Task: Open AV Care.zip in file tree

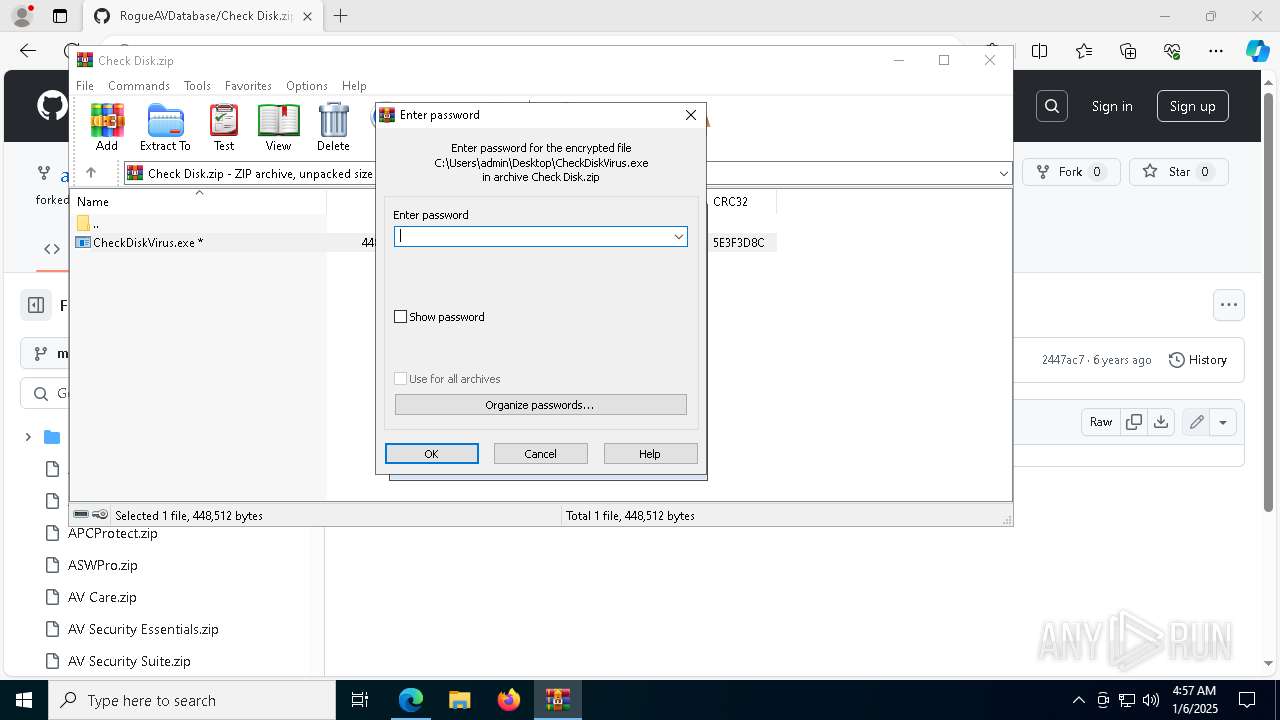Action: pos(102,597)
